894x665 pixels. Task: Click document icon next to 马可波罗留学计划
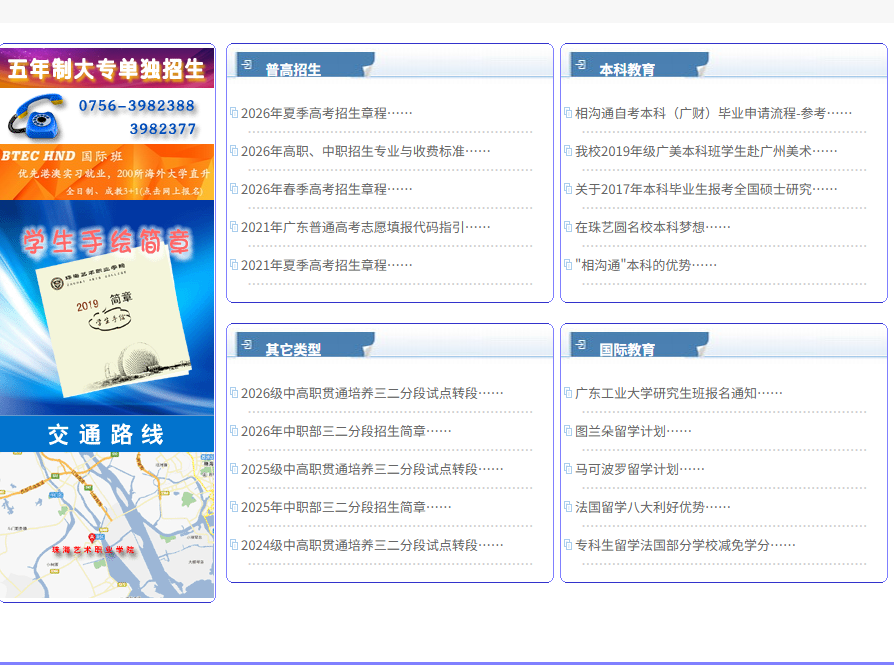point(568,468)
